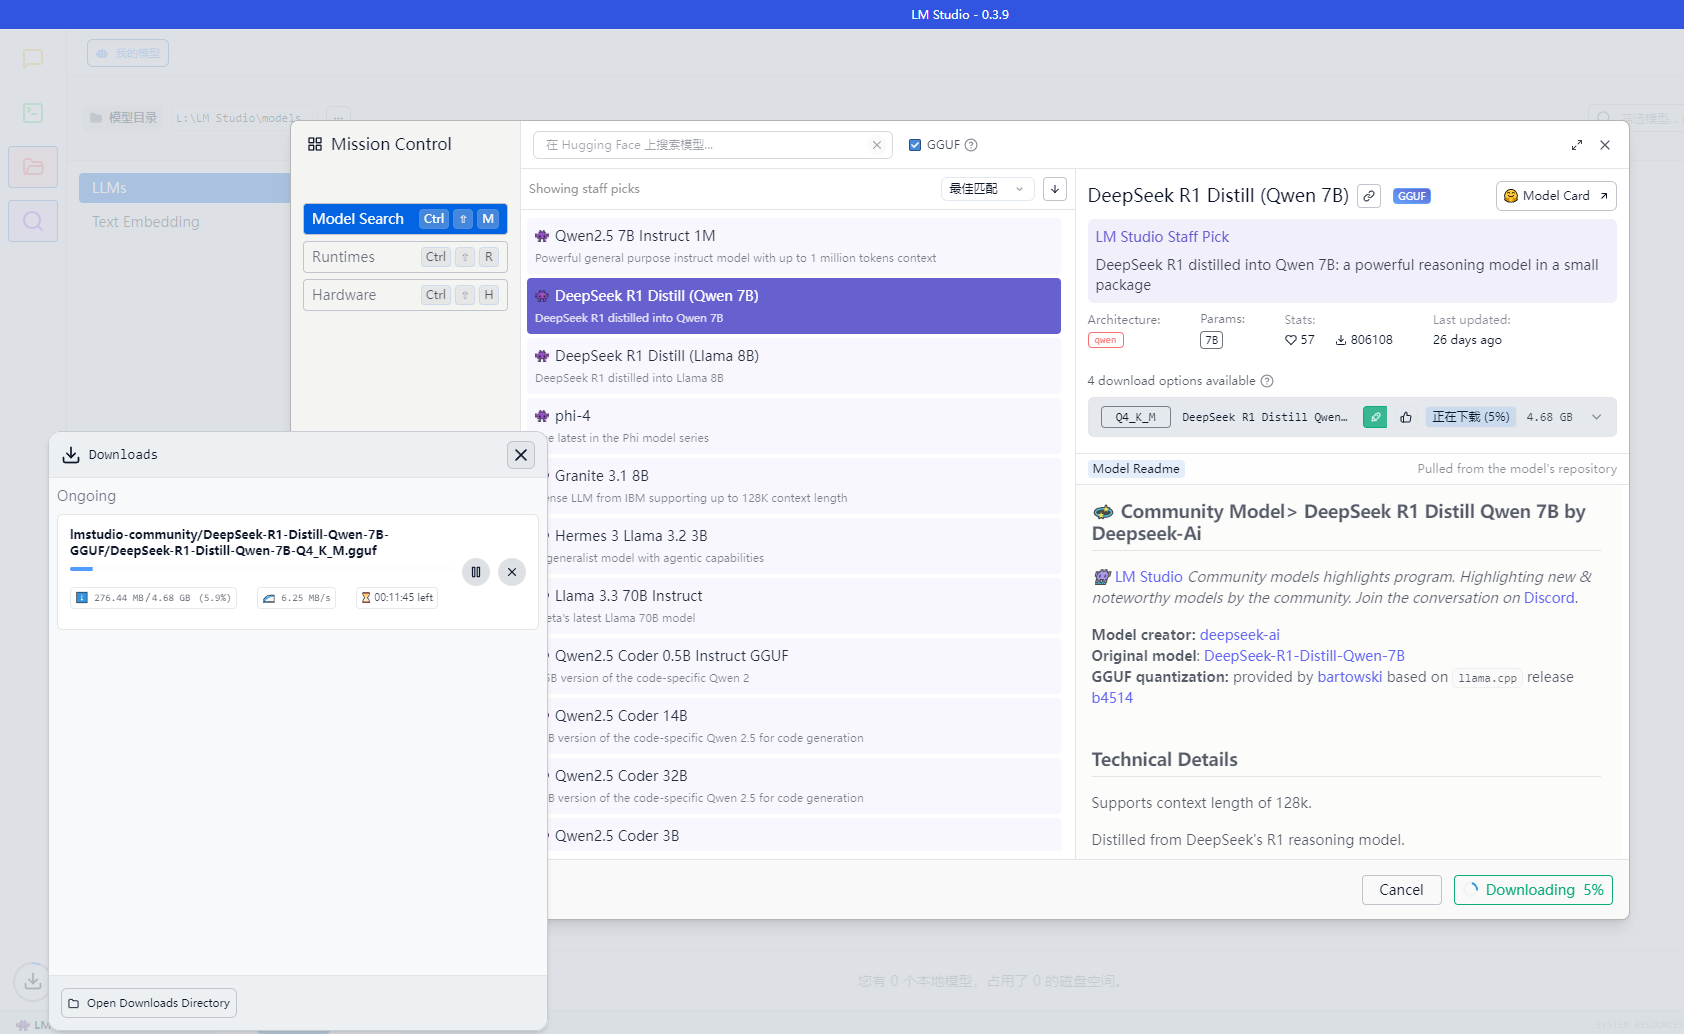The height and width of the screenshot is (1034, 1684).
Task: Toggle the GGUF checkbox
Action: (915, 145)
